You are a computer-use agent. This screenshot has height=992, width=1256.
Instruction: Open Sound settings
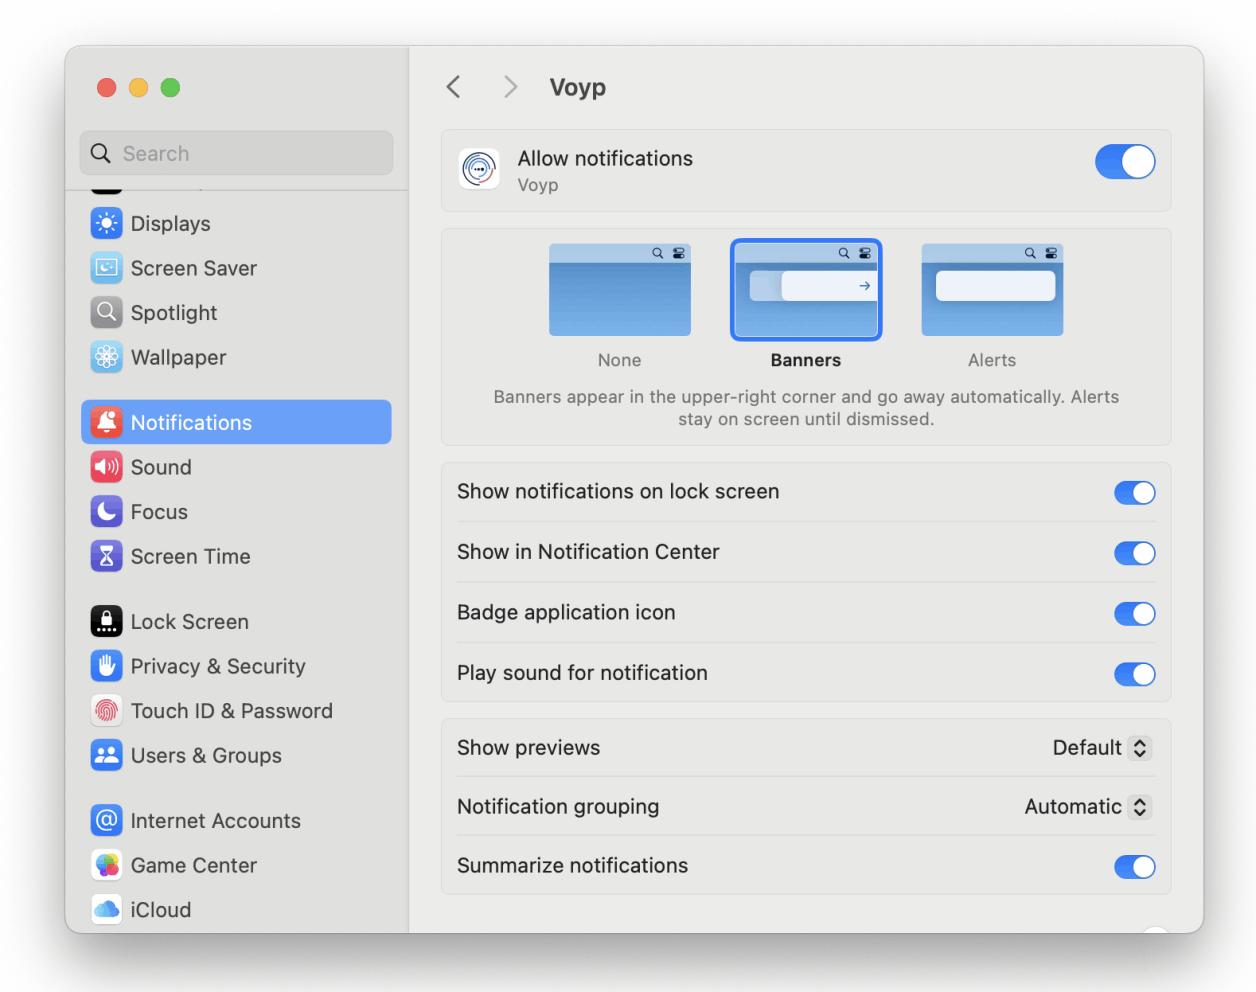pos(161,467)
